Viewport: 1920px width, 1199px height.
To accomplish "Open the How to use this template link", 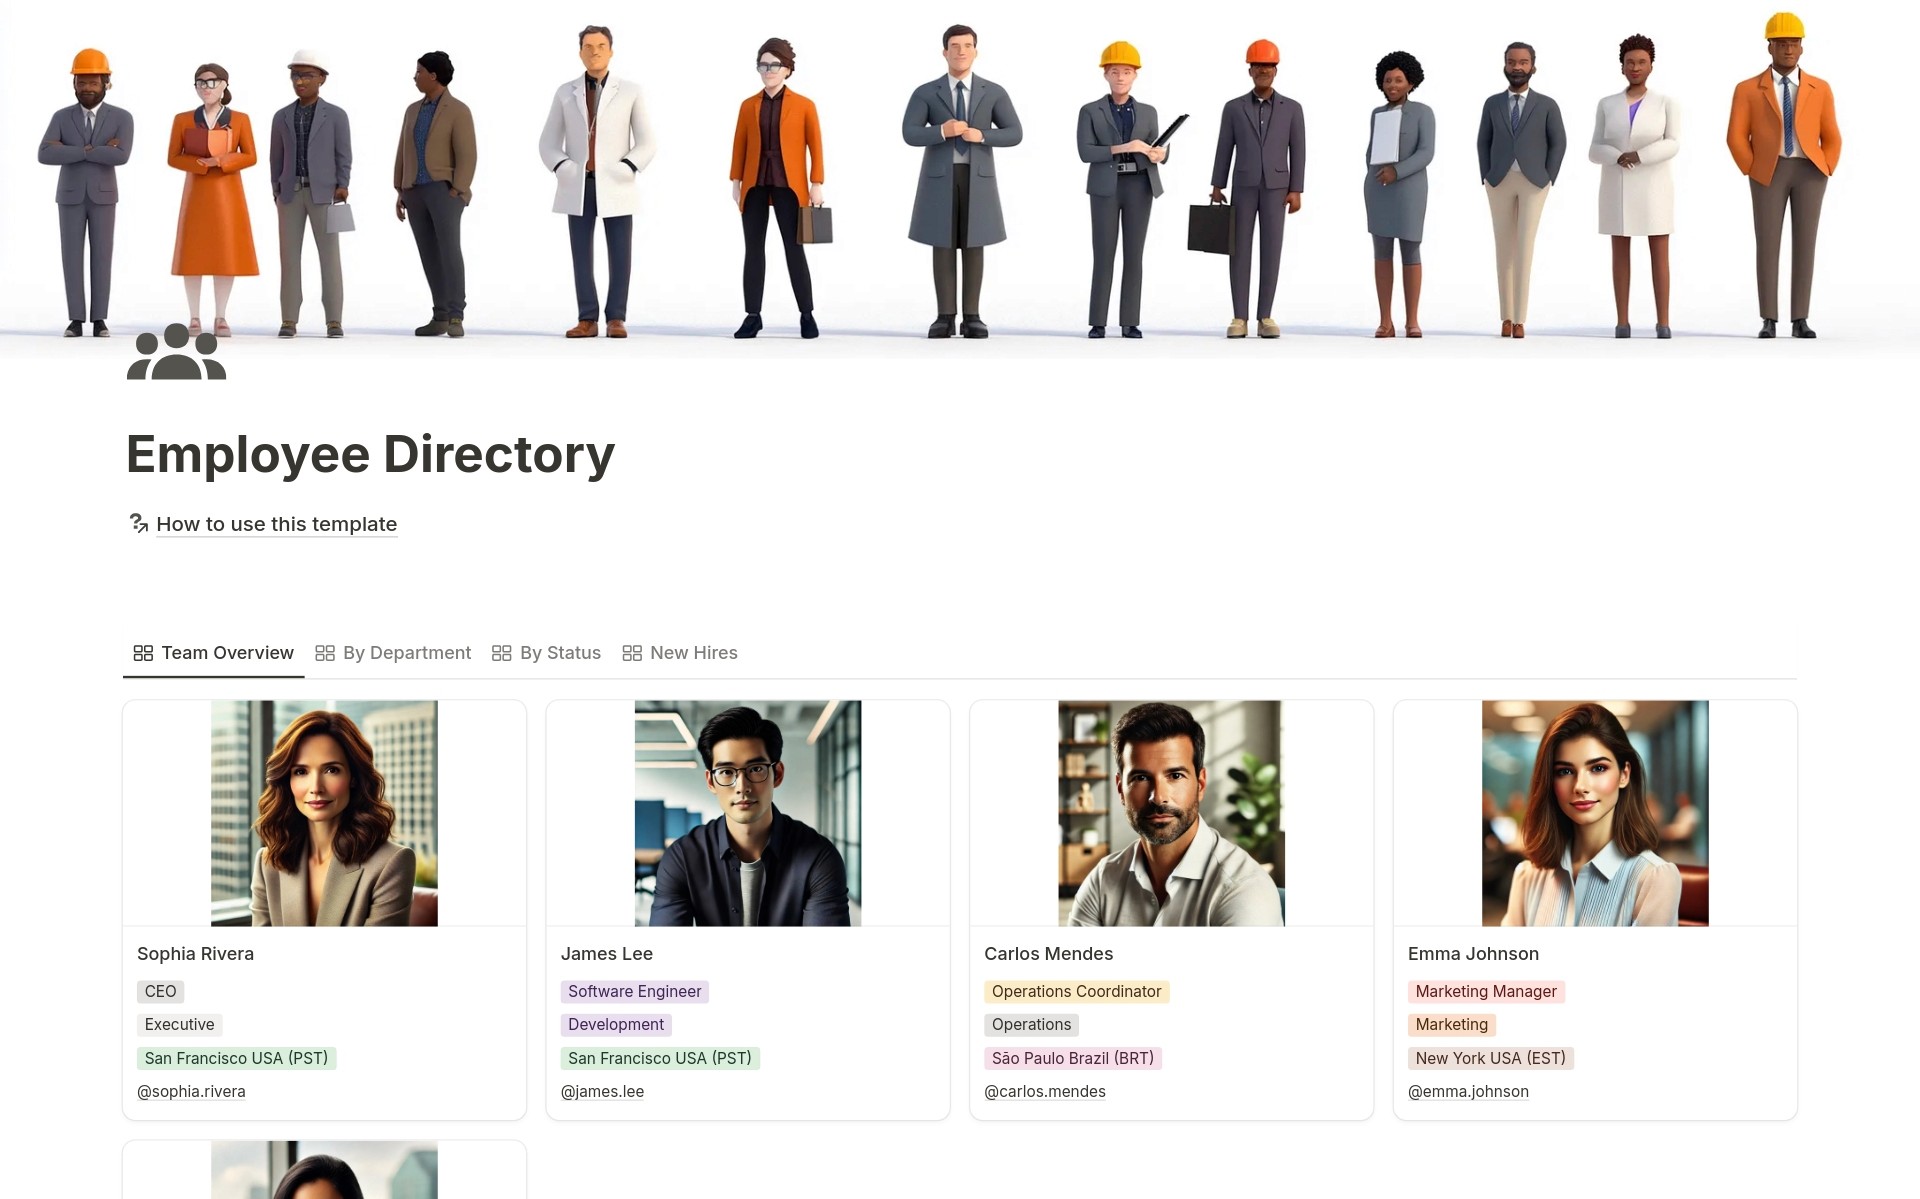I will click(x=275, y=524).
